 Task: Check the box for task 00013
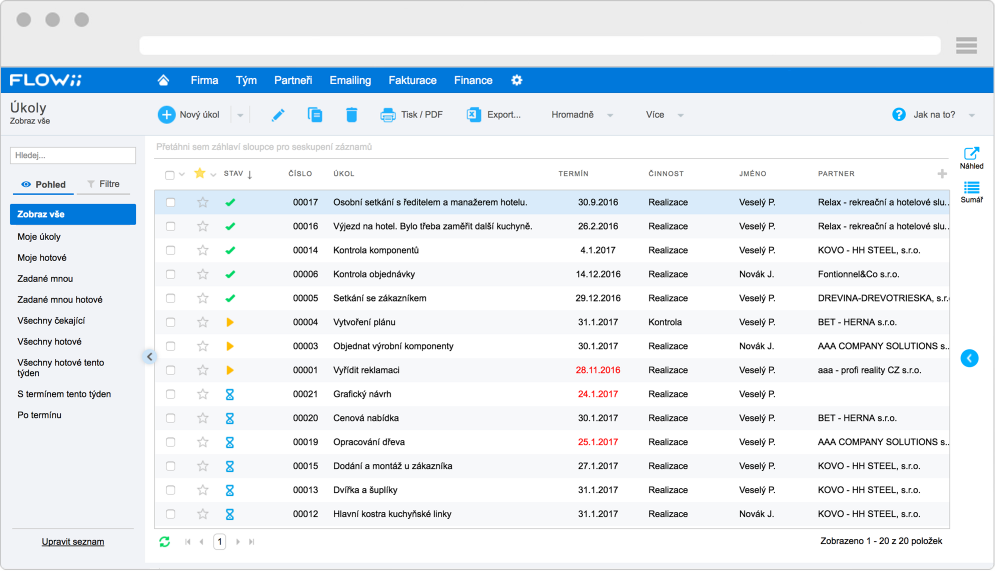click(x=170, y=490)
